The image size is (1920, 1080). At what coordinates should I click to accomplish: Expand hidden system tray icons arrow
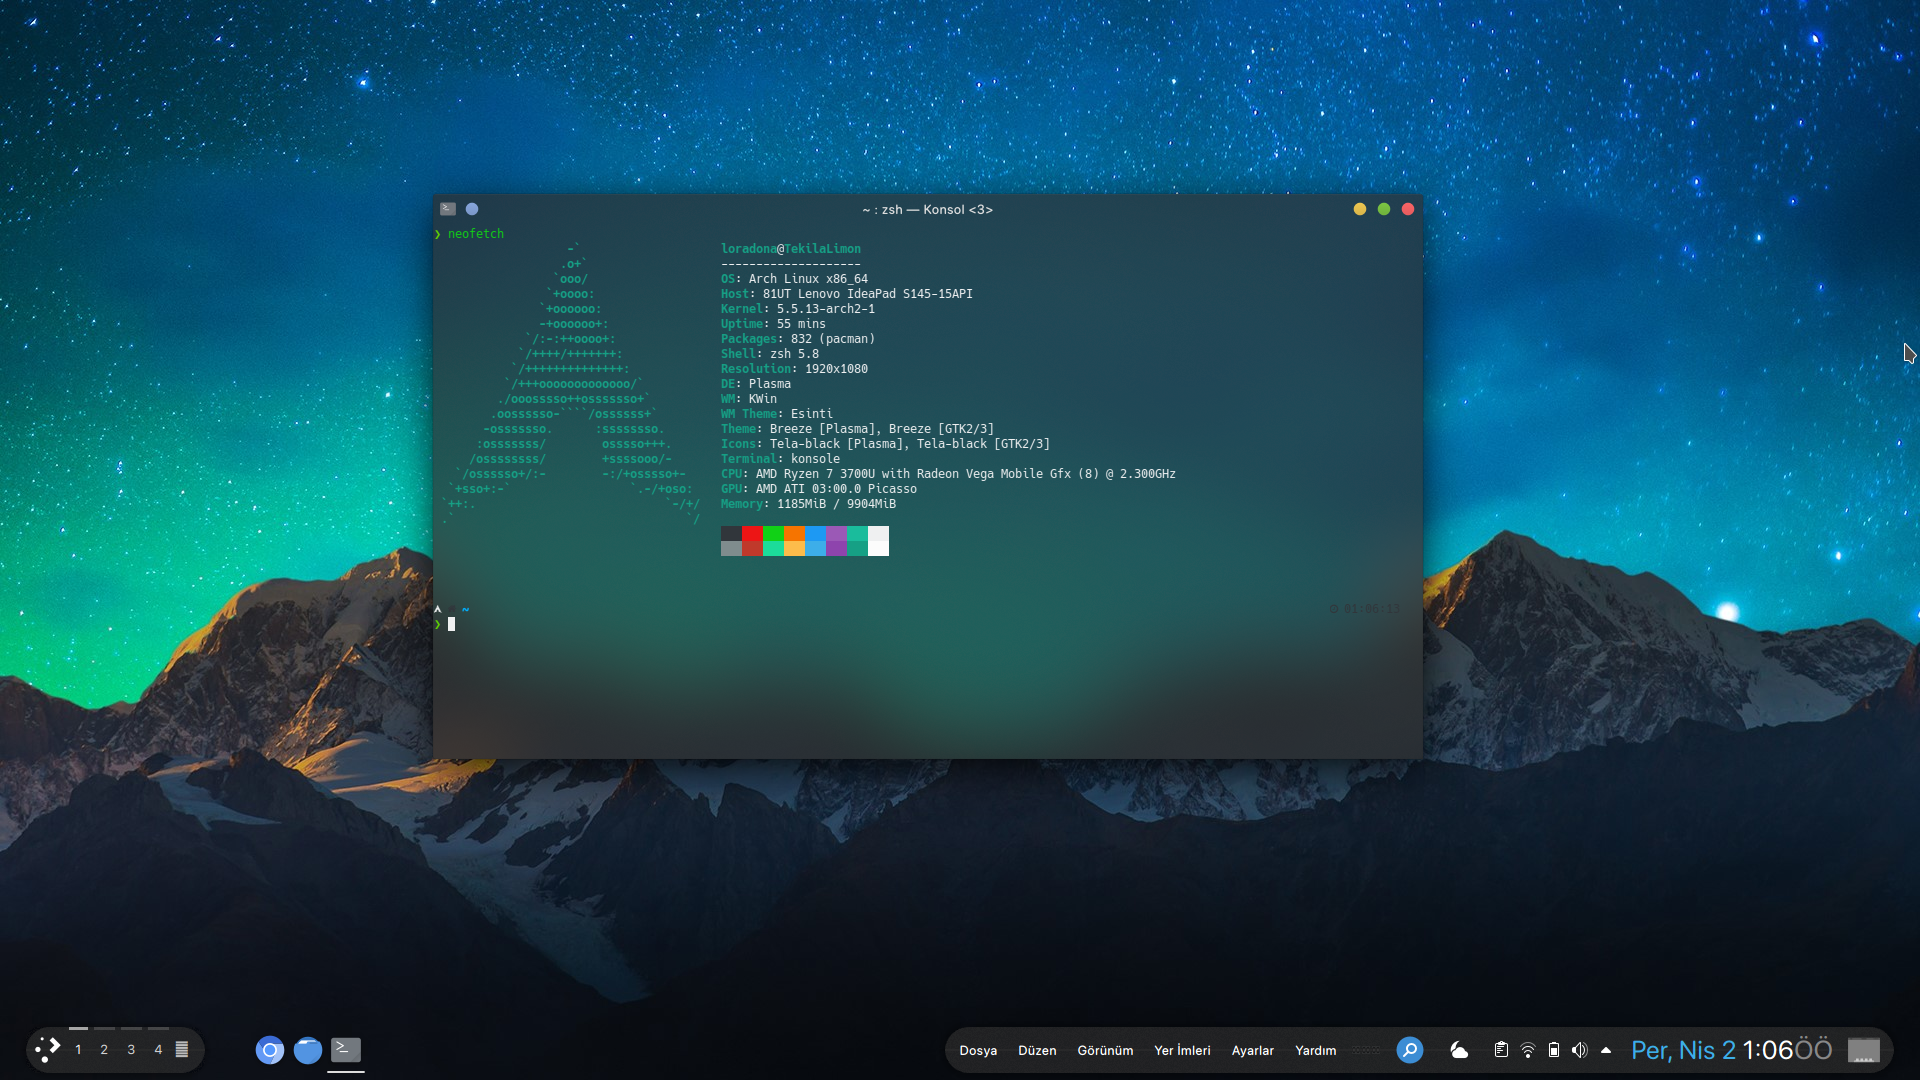(x=1606, y=1050)
